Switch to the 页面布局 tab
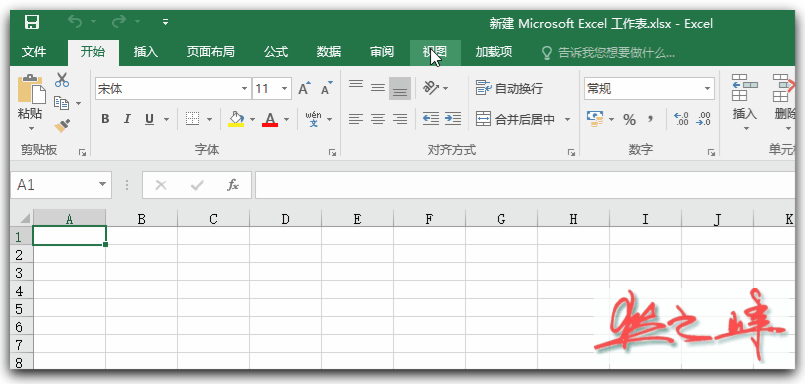The image size is (805, 384). pos(210,52)
